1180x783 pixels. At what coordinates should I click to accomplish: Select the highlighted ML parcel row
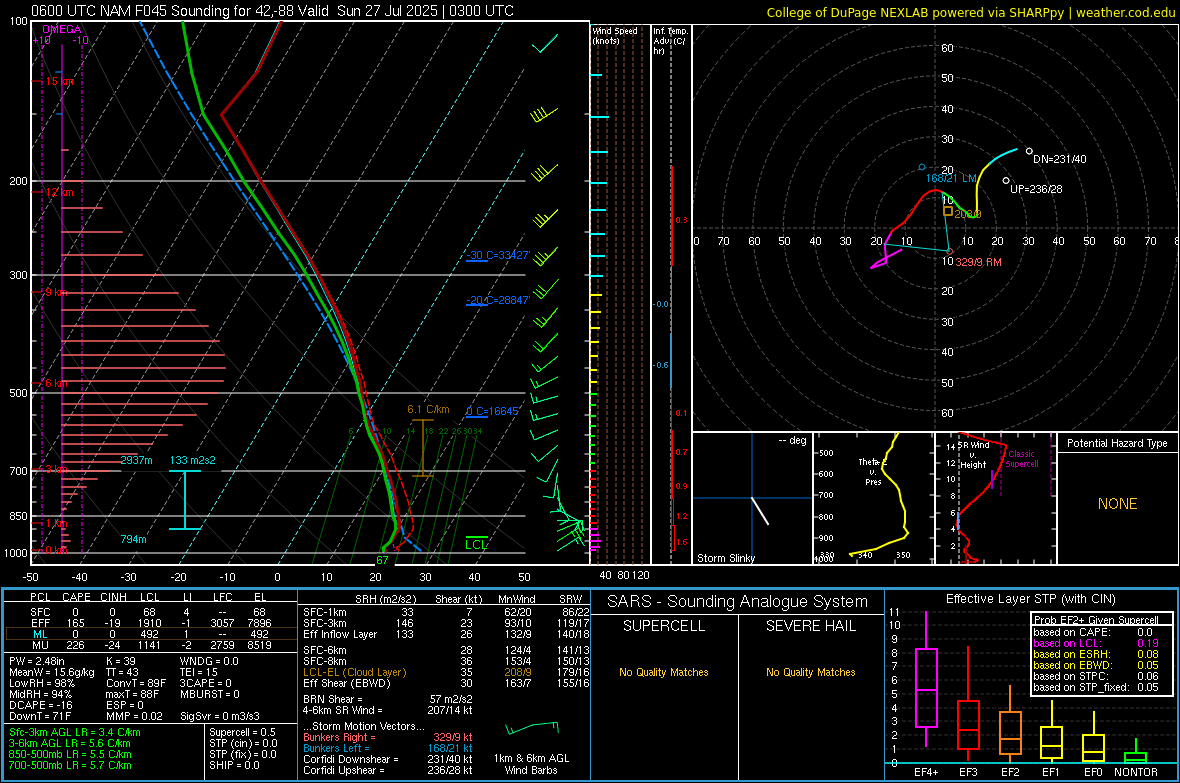pyautogui.click(x=151, y=634)
